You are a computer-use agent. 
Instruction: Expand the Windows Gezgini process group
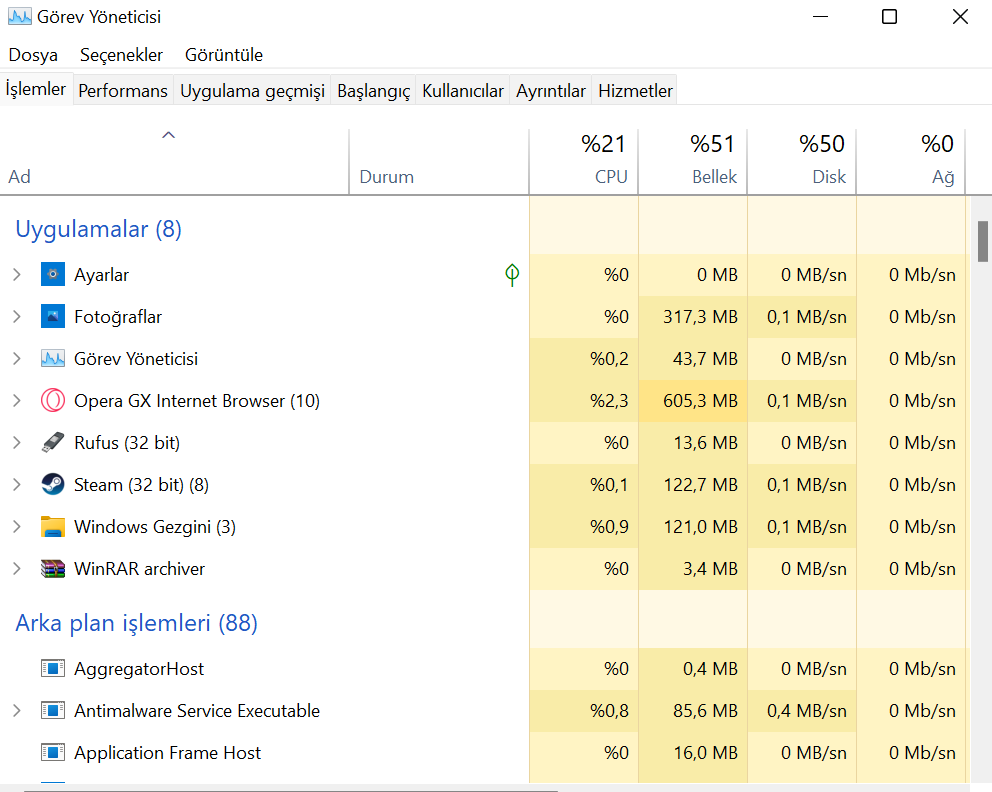pyautogui.click(x=16, y=527)
